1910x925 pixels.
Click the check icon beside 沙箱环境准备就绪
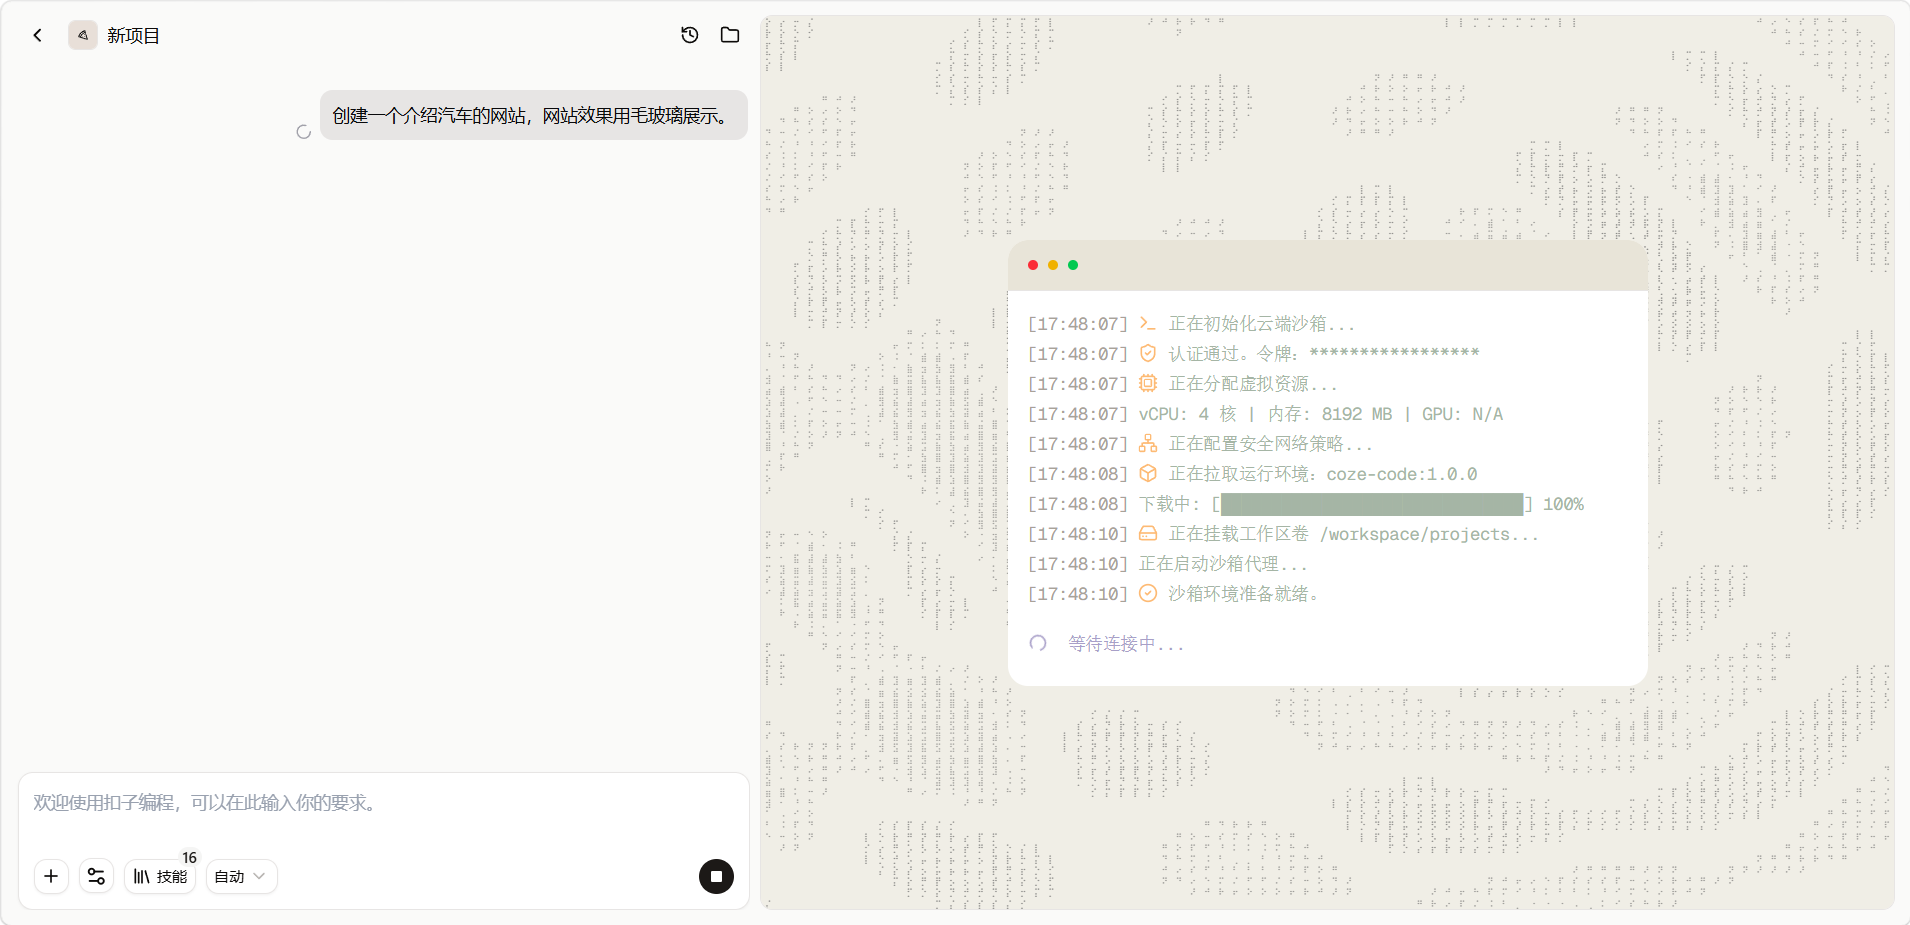tap(1148, 593)
